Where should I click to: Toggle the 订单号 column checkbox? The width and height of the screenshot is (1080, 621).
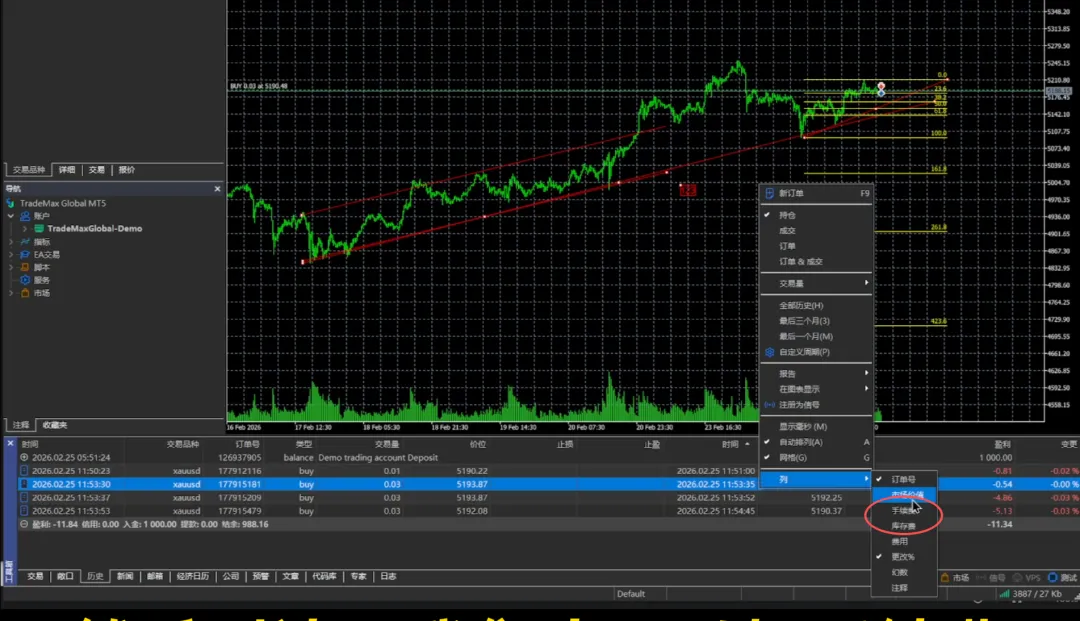coord(902,479)
